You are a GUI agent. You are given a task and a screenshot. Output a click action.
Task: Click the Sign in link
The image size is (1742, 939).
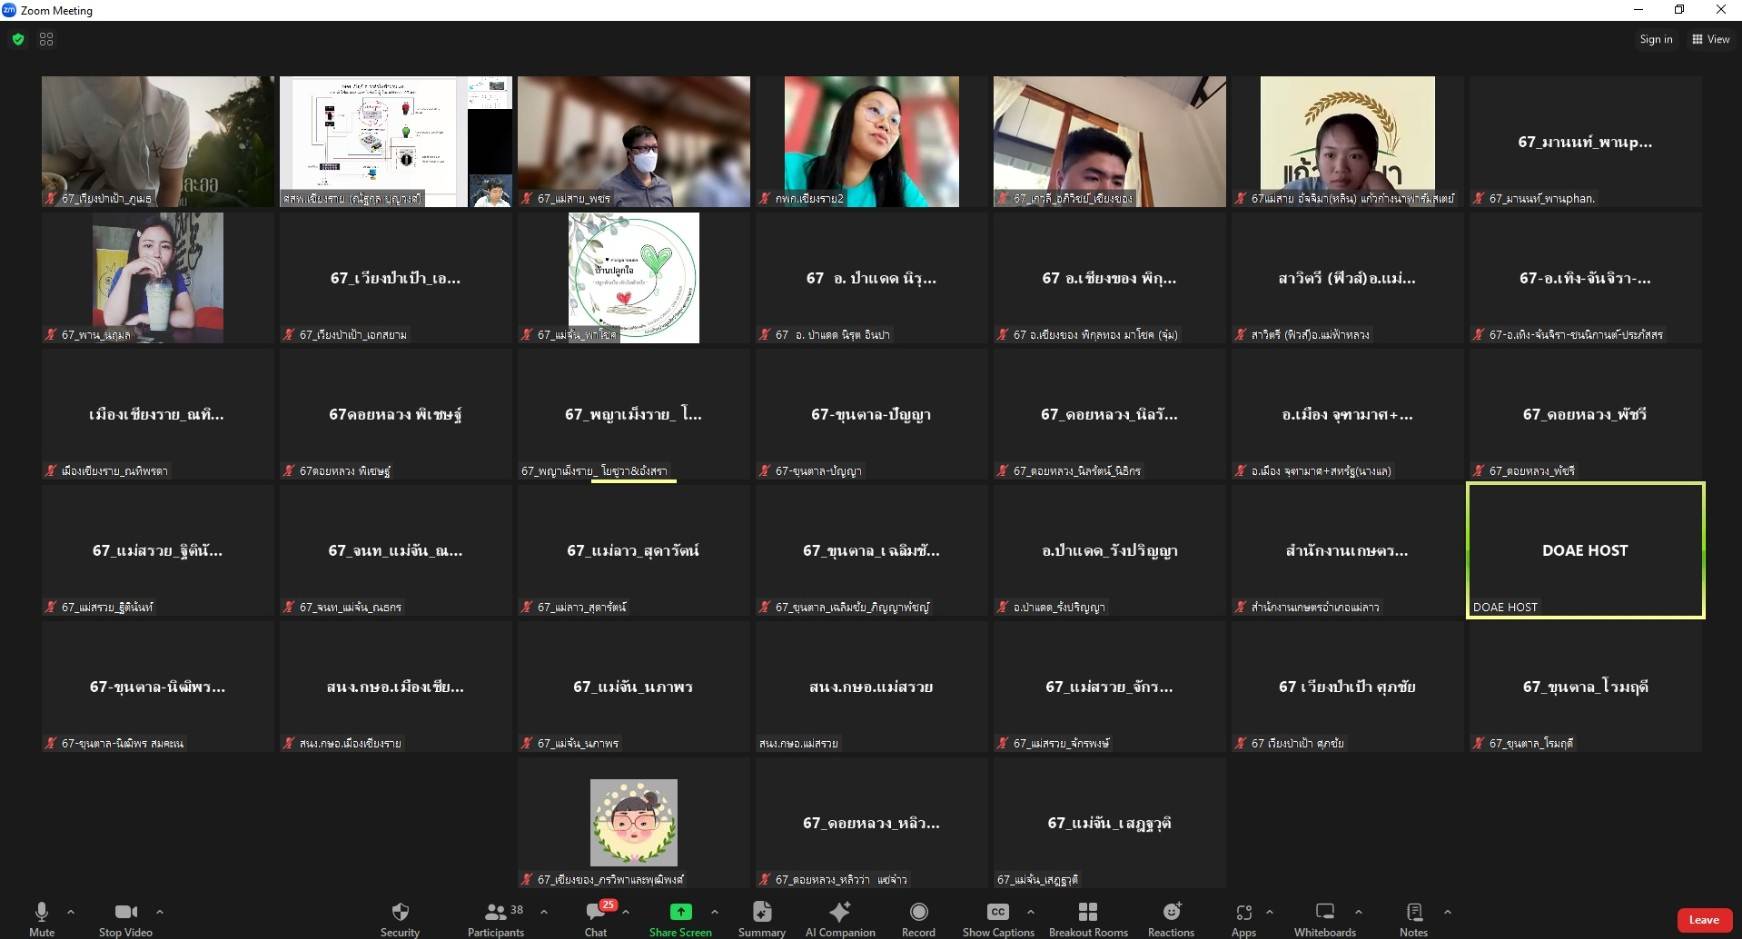coord(1655,39)
